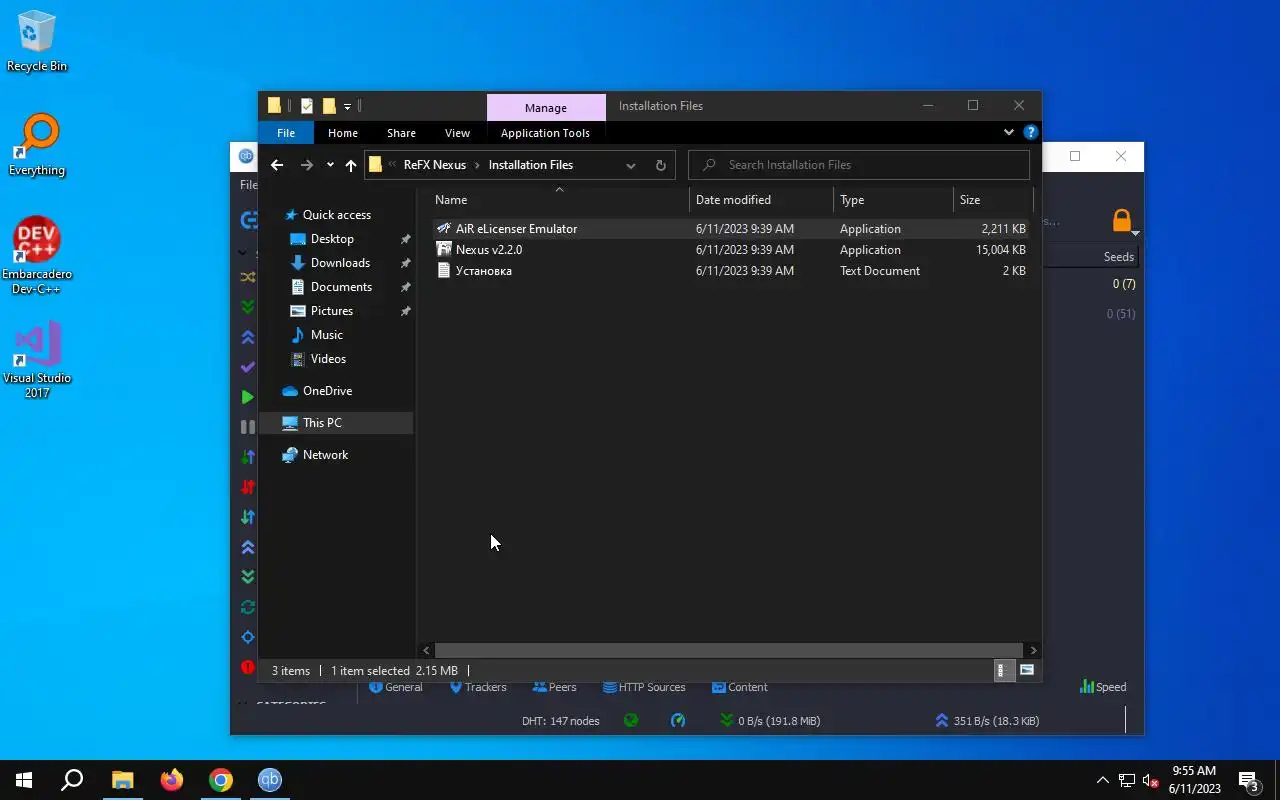Open the address bar history dropdown
Screen dimensions: 1280x800
pyautogui.click(x=631, y=165)
